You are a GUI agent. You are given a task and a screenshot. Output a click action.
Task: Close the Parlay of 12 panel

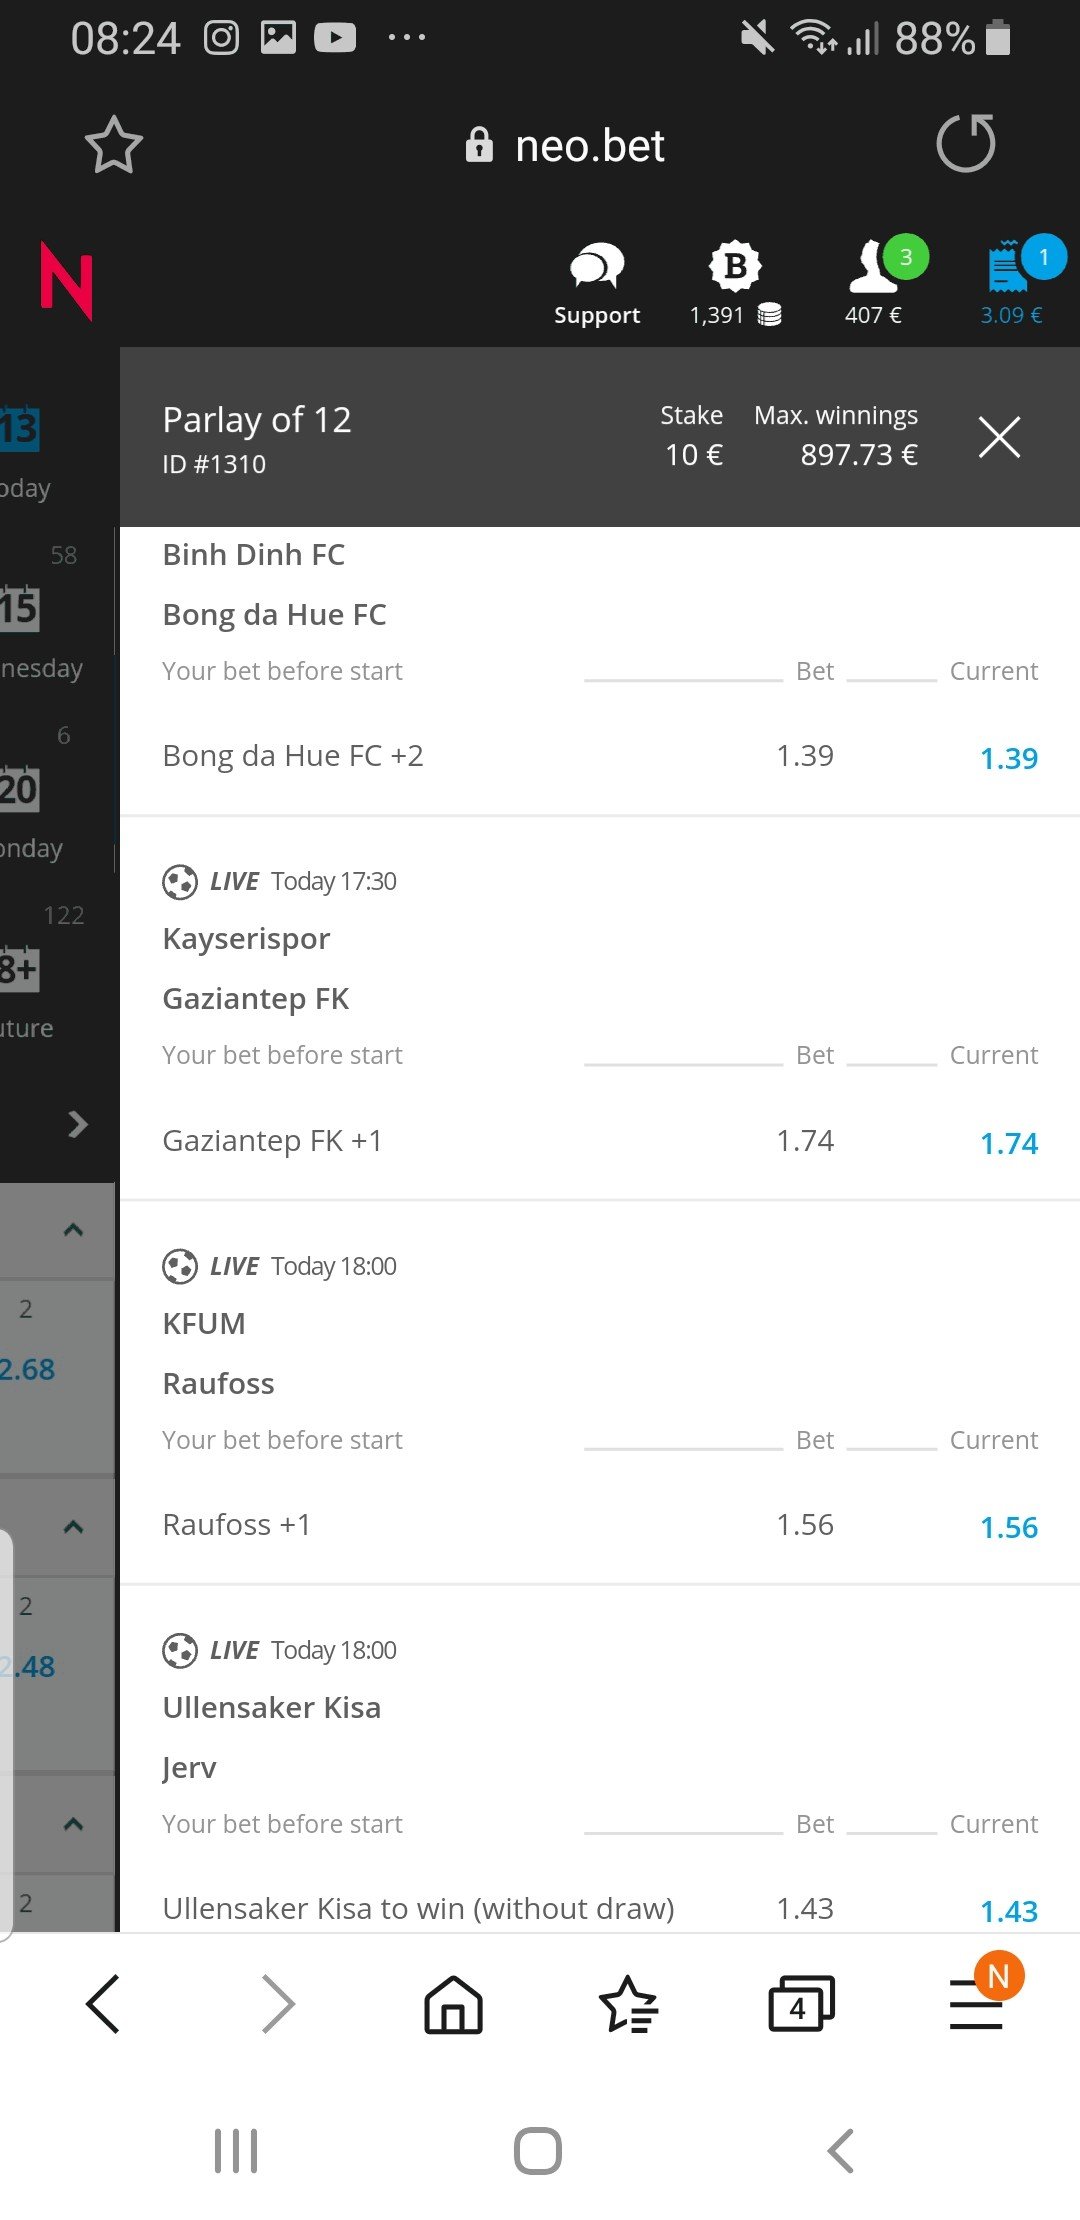[999, 437]
